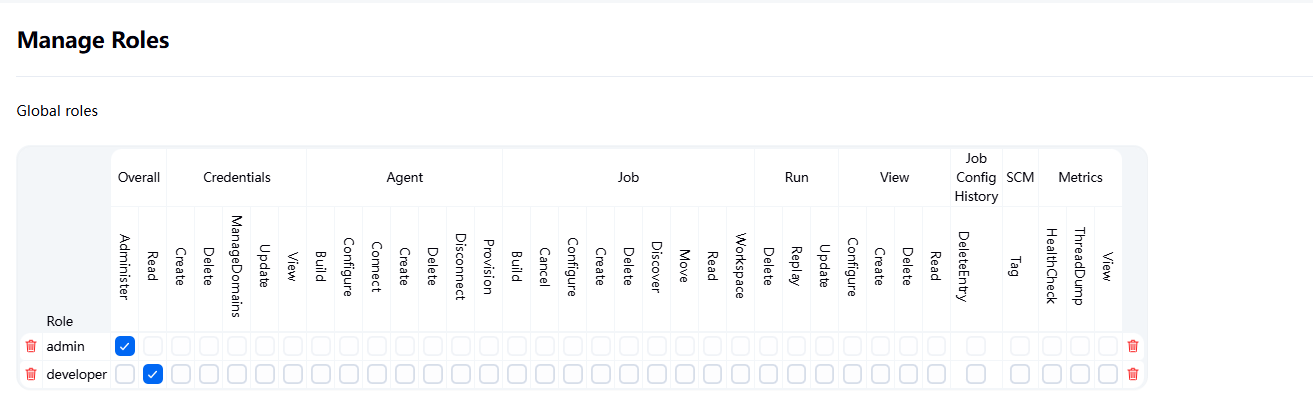Click the Job permission group header
Screen dimensions: 1313x408
point(628,178)
